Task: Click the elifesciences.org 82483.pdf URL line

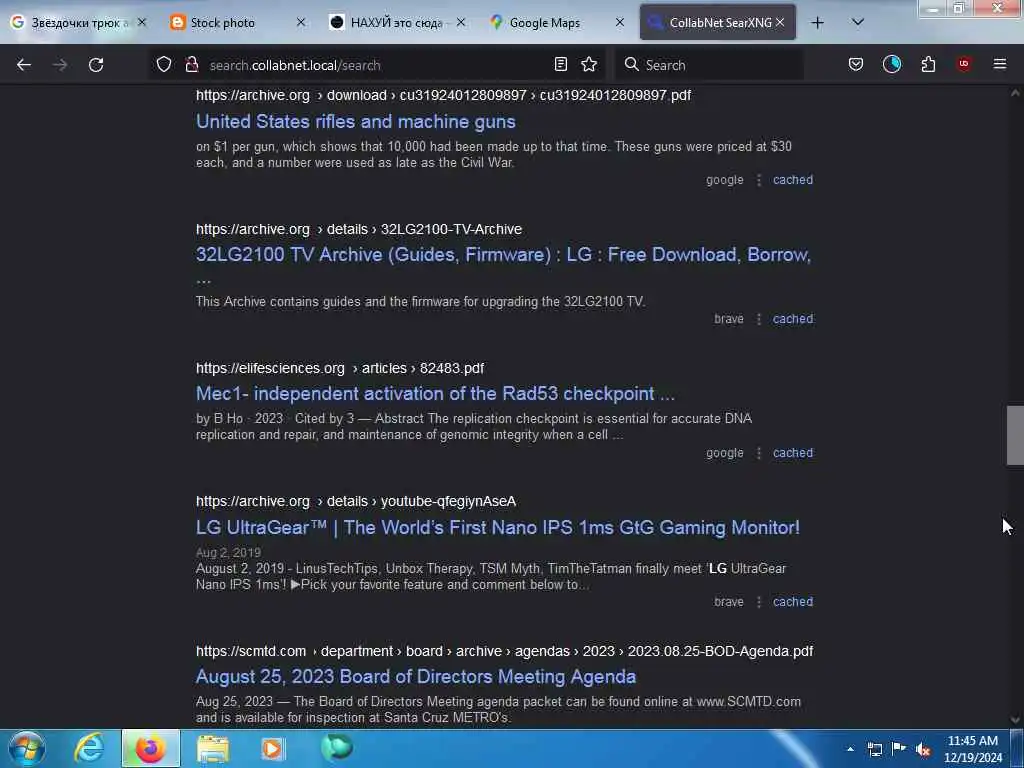Action: coord(340,368)
